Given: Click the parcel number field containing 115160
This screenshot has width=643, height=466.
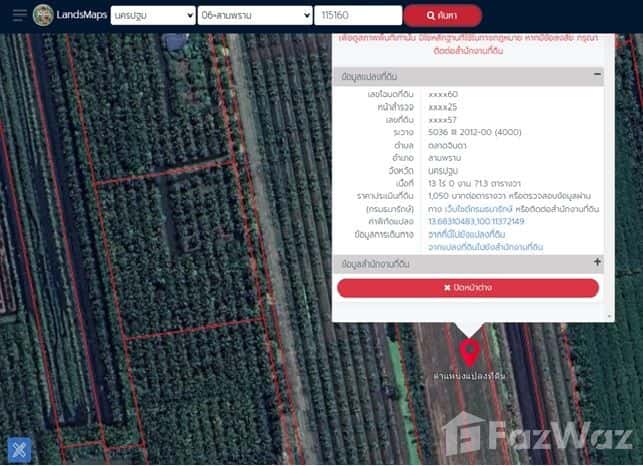Looking at the screenshot, I should (x=356, y=16).
